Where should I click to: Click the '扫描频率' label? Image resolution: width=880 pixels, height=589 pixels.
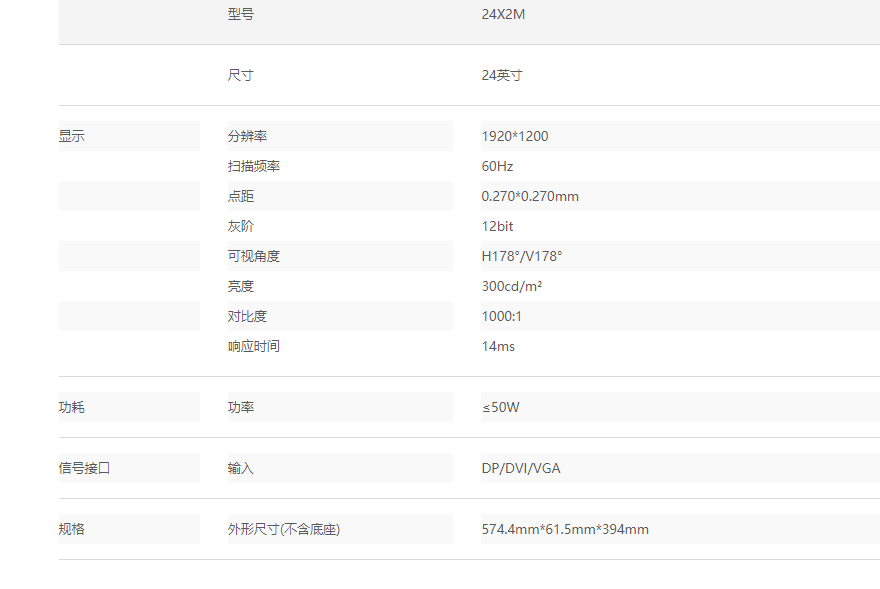254,166
